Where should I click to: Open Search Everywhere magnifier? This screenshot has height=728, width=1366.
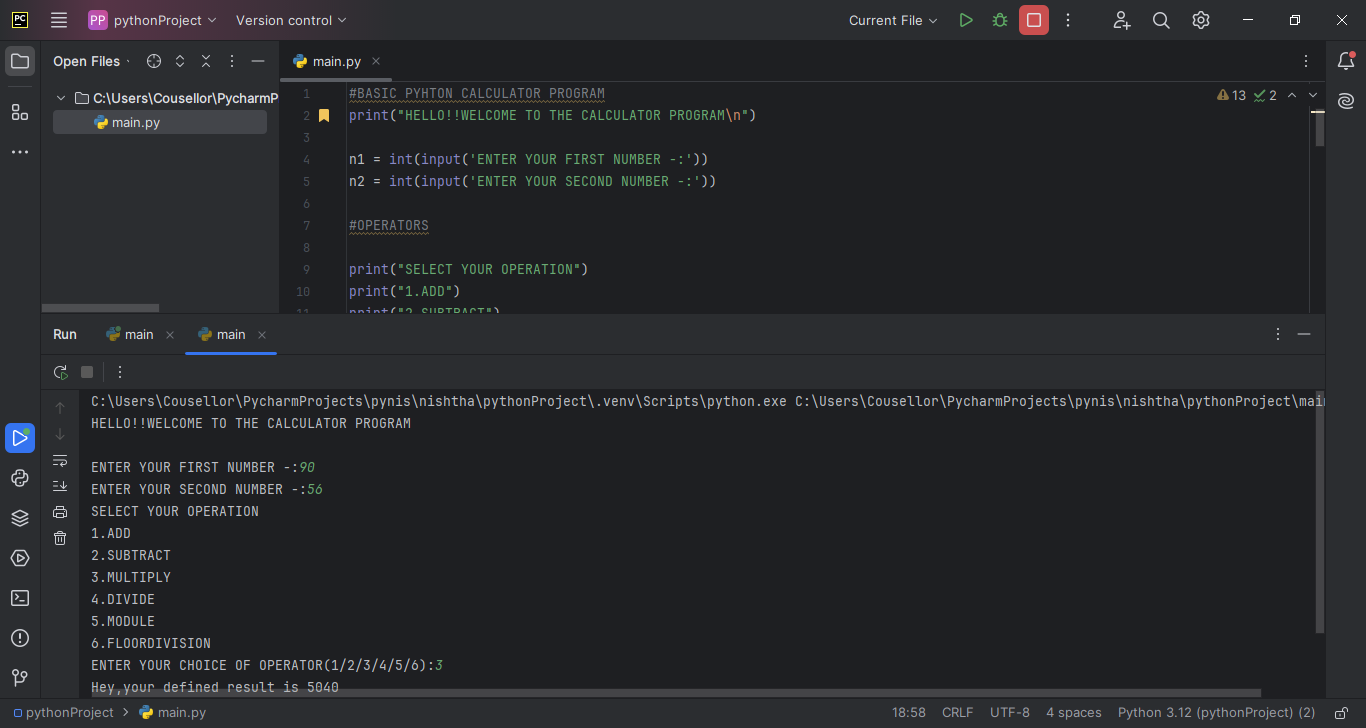tap(1161, 20)
